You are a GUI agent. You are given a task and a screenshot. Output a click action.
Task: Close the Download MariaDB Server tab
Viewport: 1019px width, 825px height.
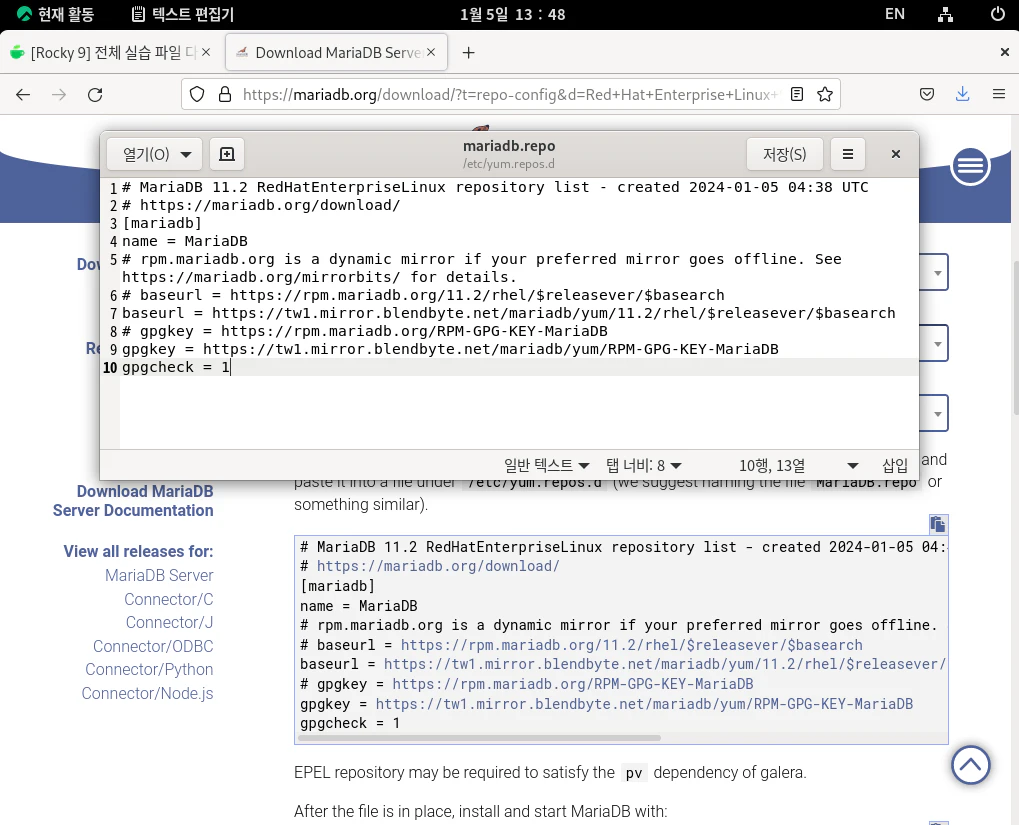(431, 52)
